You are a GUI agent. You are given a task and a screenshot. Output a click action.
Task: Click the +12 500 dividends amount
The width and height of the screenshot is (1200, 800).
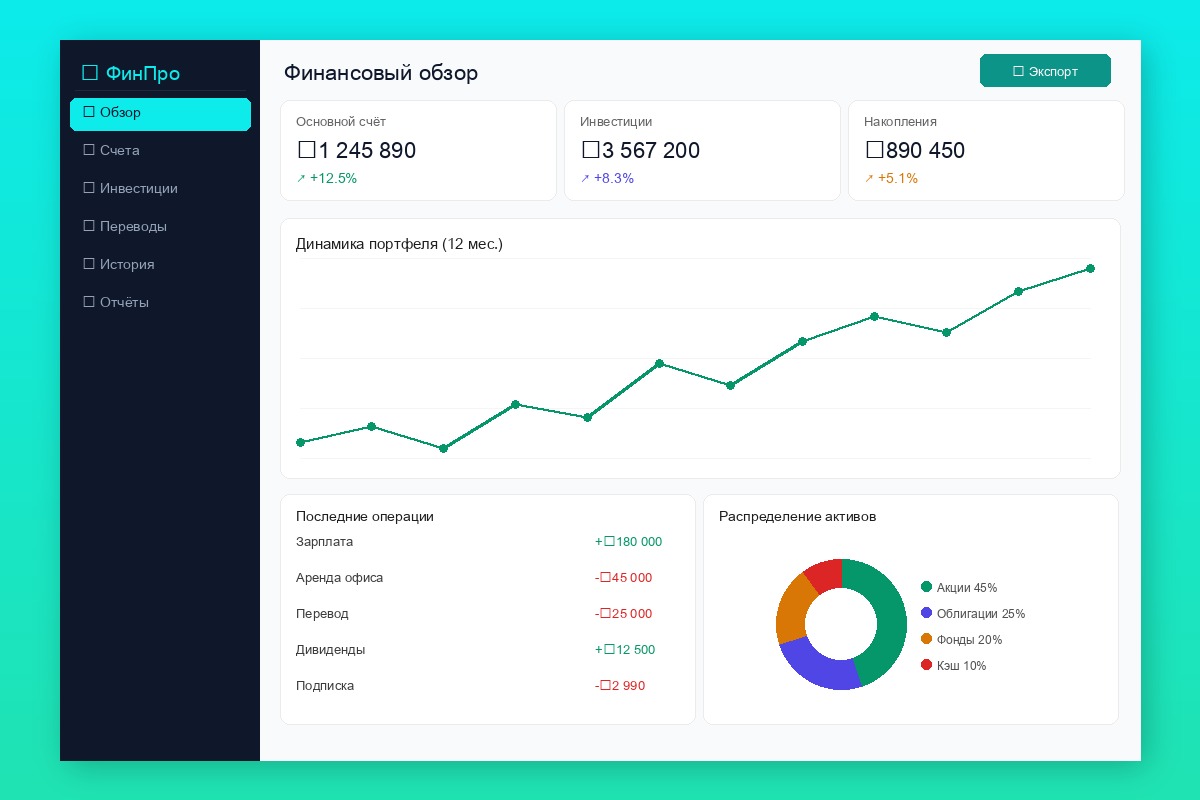(625, 650)
